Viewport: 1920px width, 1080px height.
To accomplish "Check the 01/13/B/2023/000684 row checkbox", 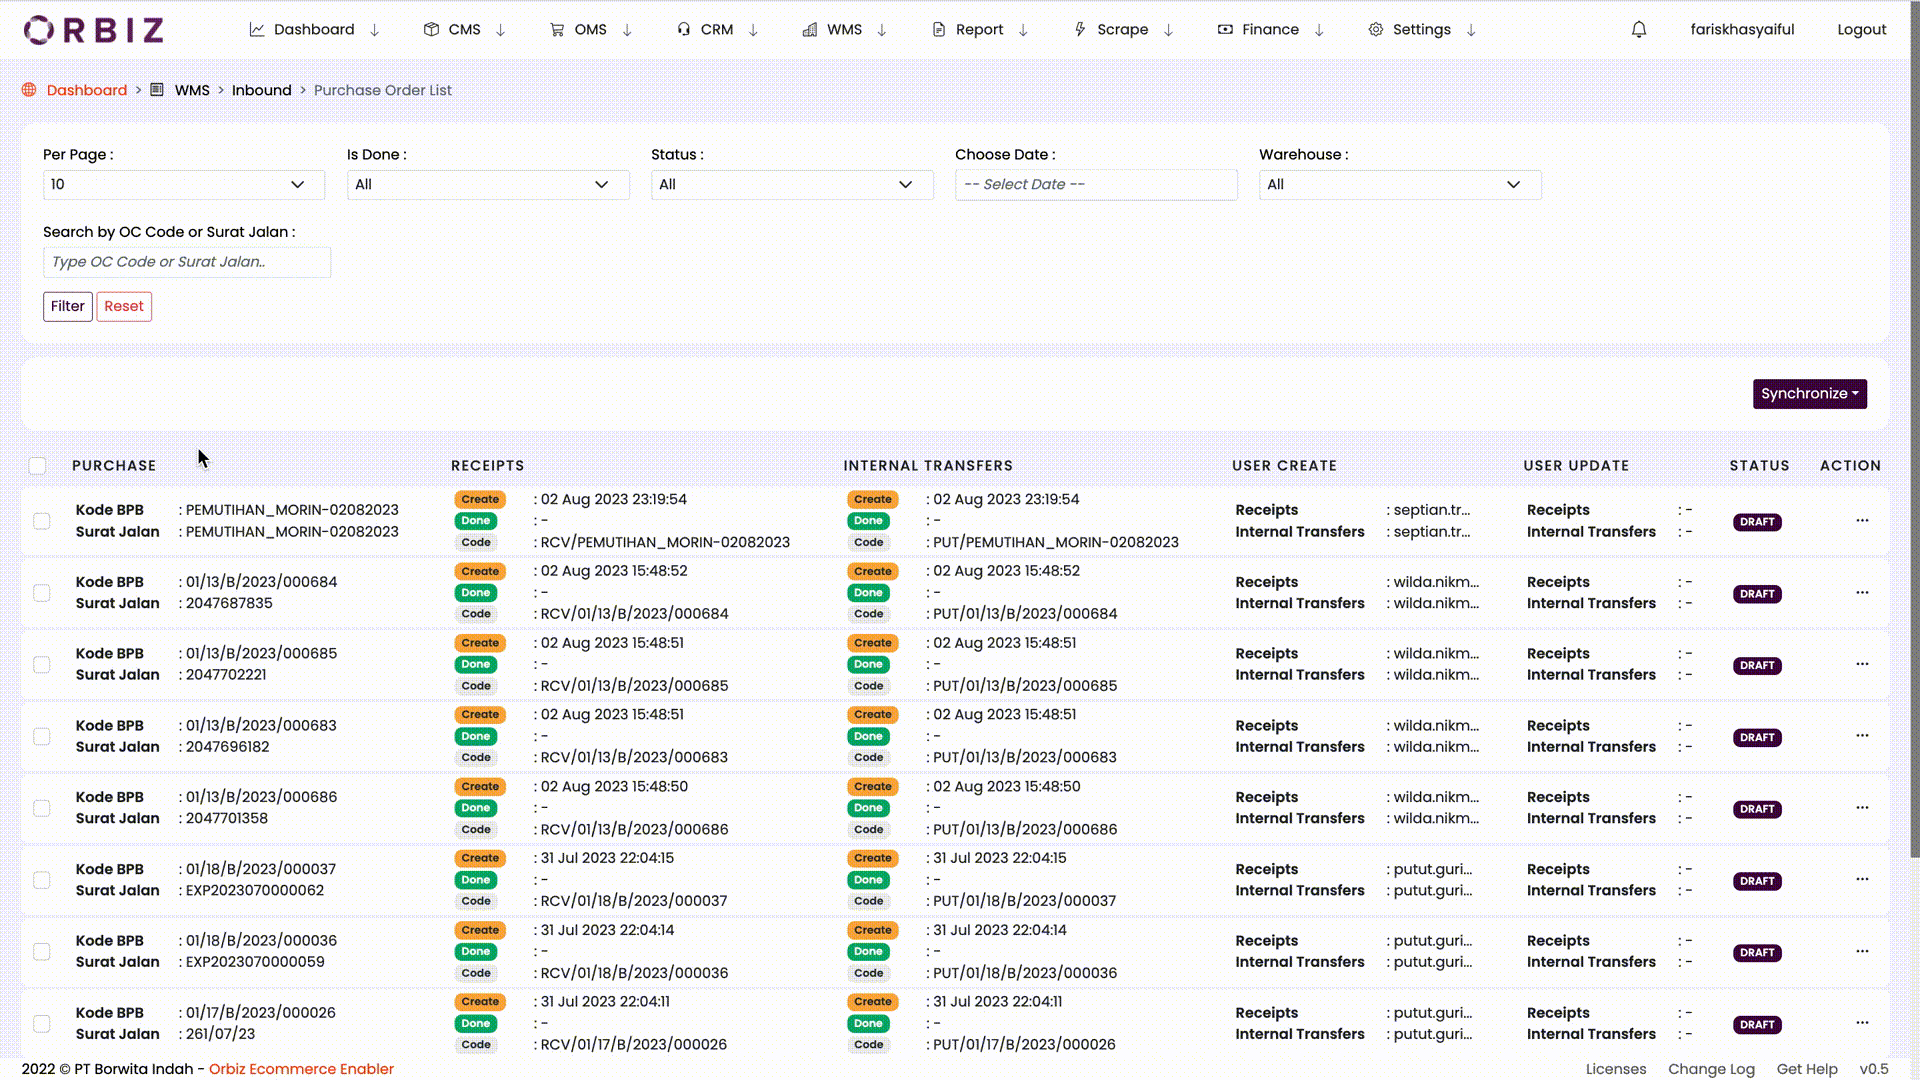I will [x=42, y=593].
